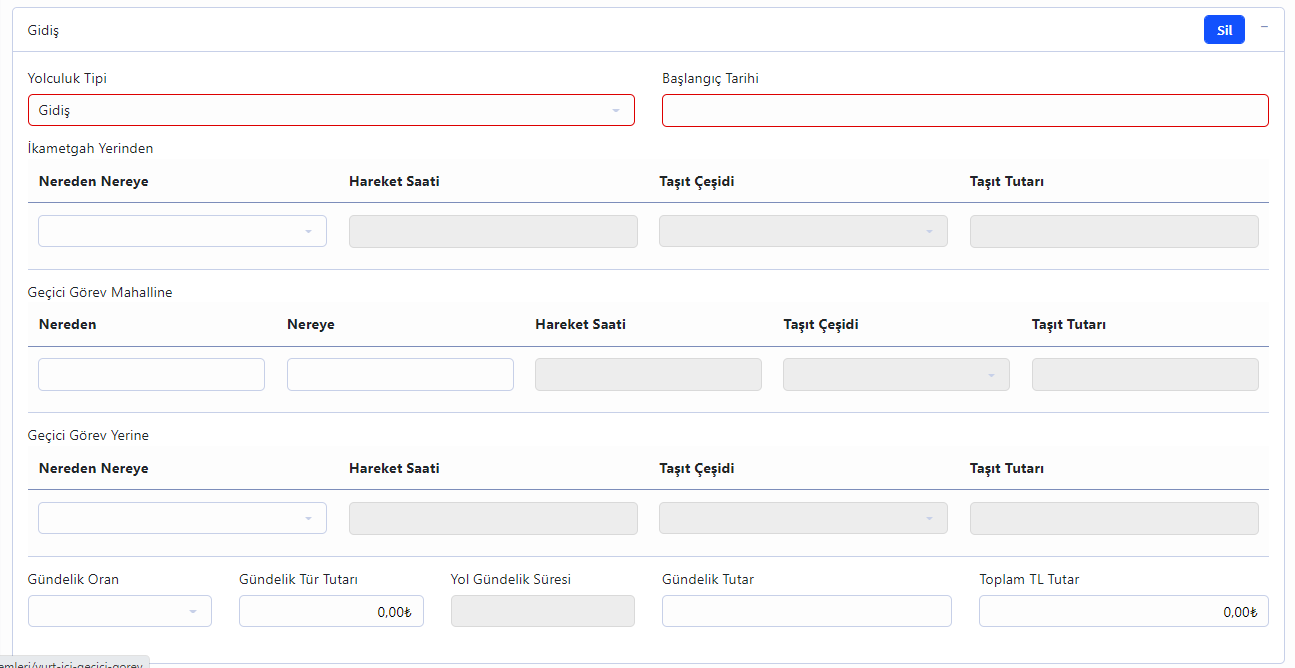Click the Başlangıç Tarihi date field
1295x668 pixels.
point(964,110)
